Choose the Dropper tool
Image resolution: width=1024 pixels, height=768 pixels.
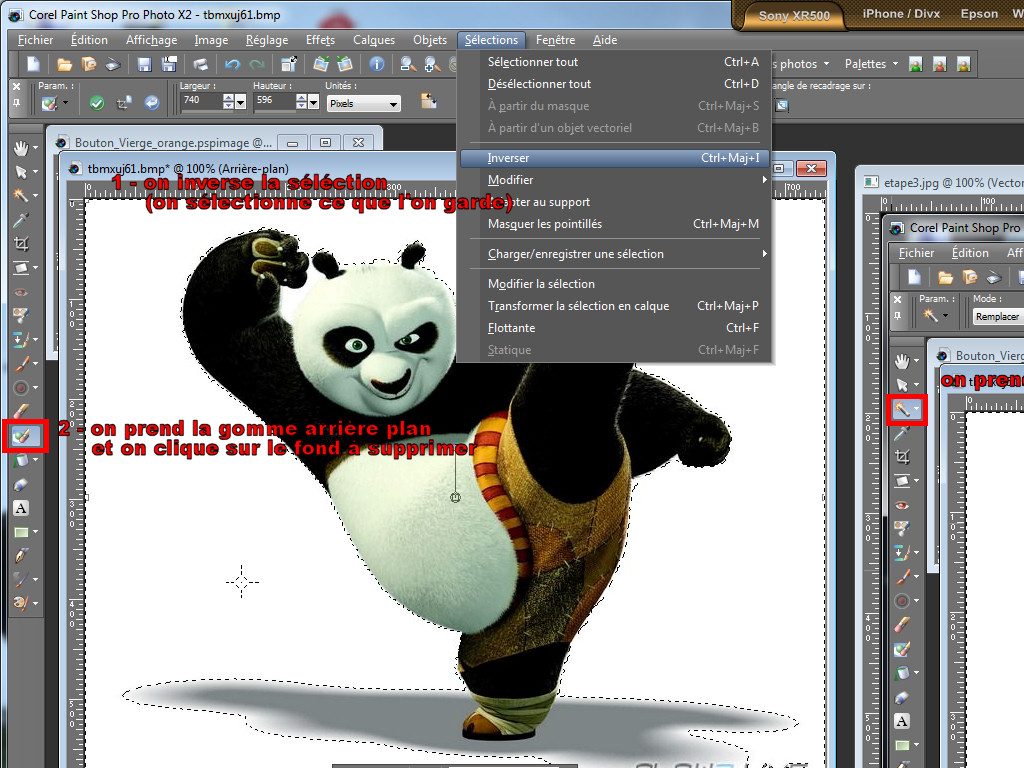tap(21, 220)
